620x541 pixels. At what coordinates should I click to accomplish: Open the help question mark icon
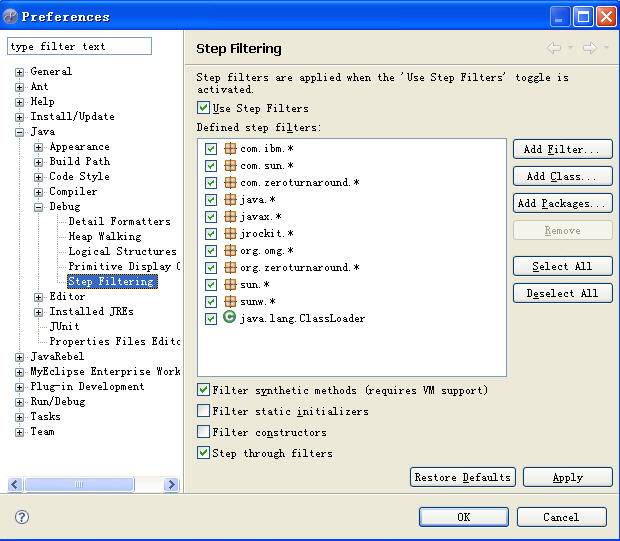tap(22, 517)
